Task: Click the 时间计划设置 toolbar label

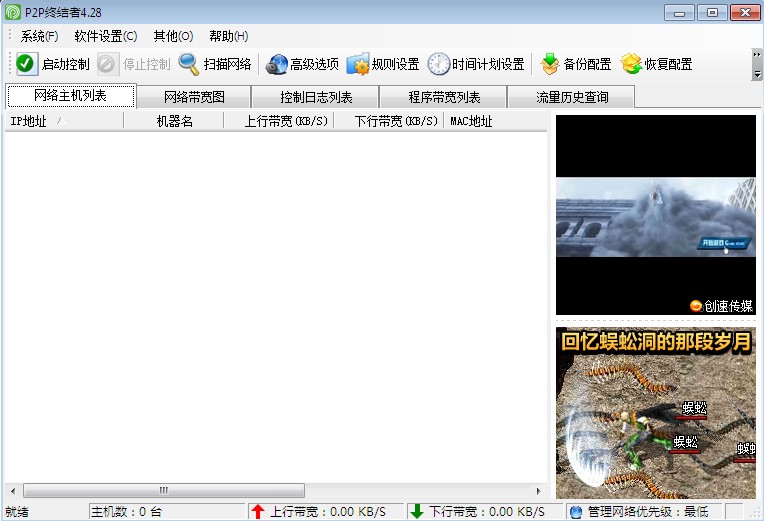Action: [488, 64]
